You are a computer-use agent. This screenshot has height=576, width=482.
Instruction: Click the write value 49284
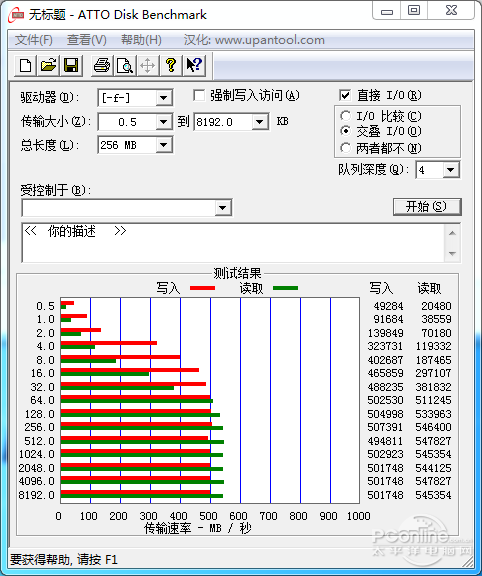tap(388, 306)
